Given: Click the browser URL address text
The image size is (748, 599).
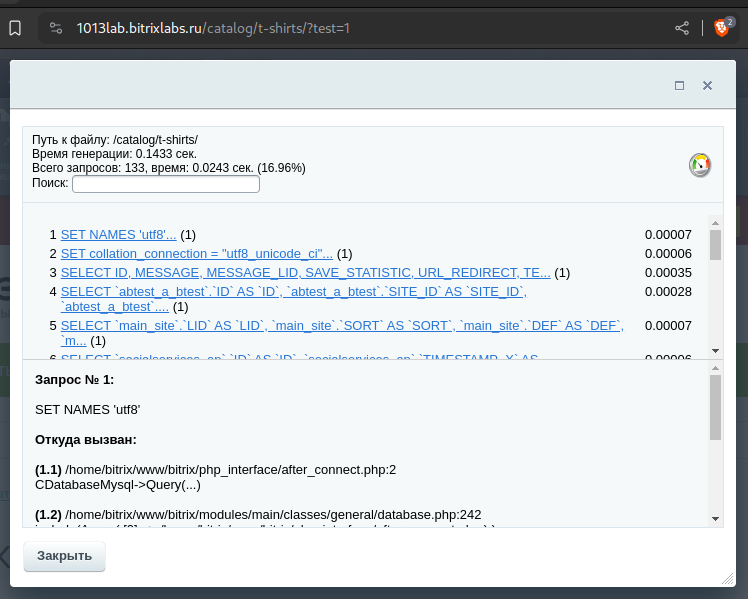Looking at the screenshot, I should point(213,28).
